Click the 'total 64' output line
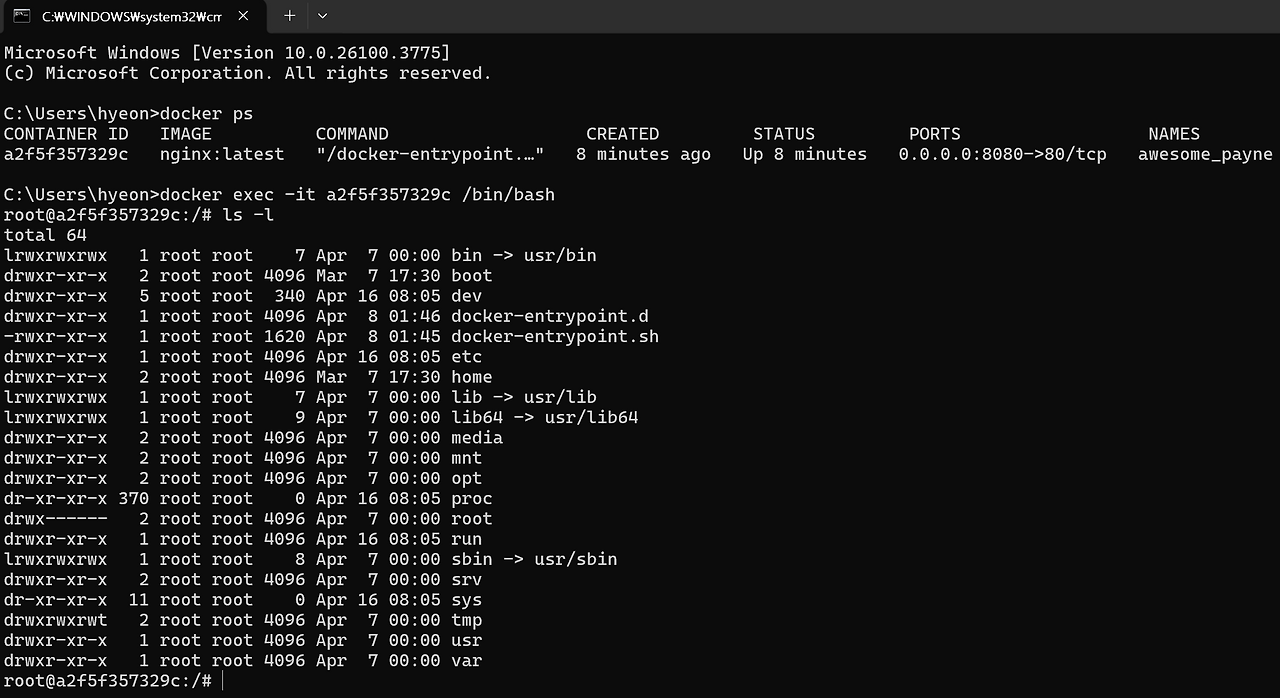The image size is (1280, 698). click(x=45, y=235)
